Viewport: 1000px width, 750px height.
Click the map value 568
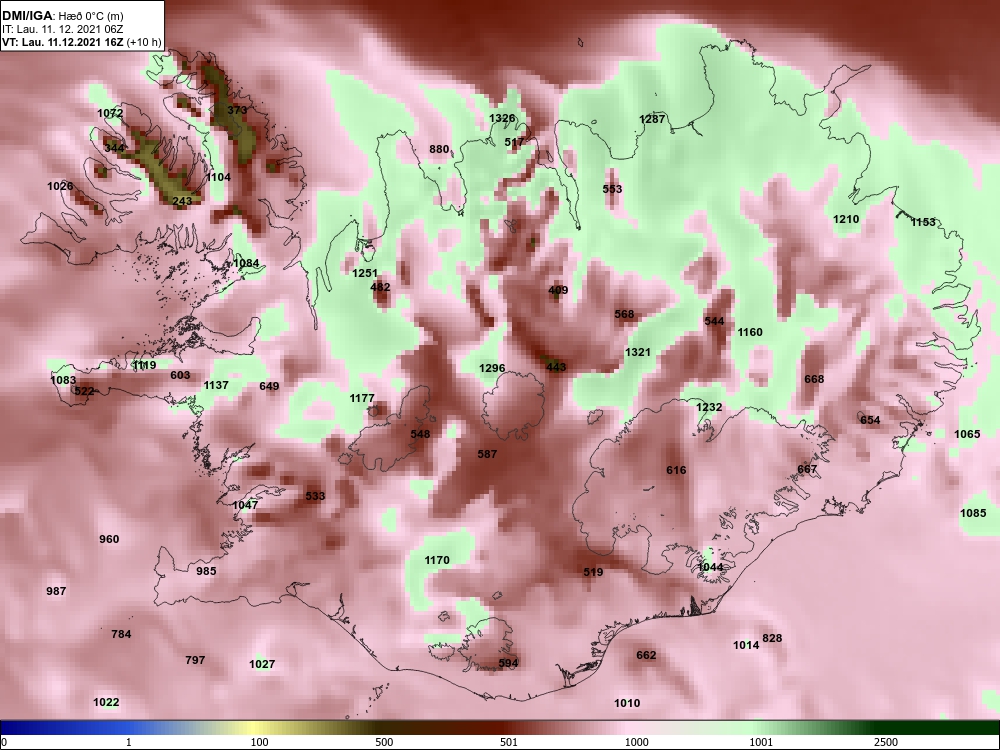pos(624,314)
